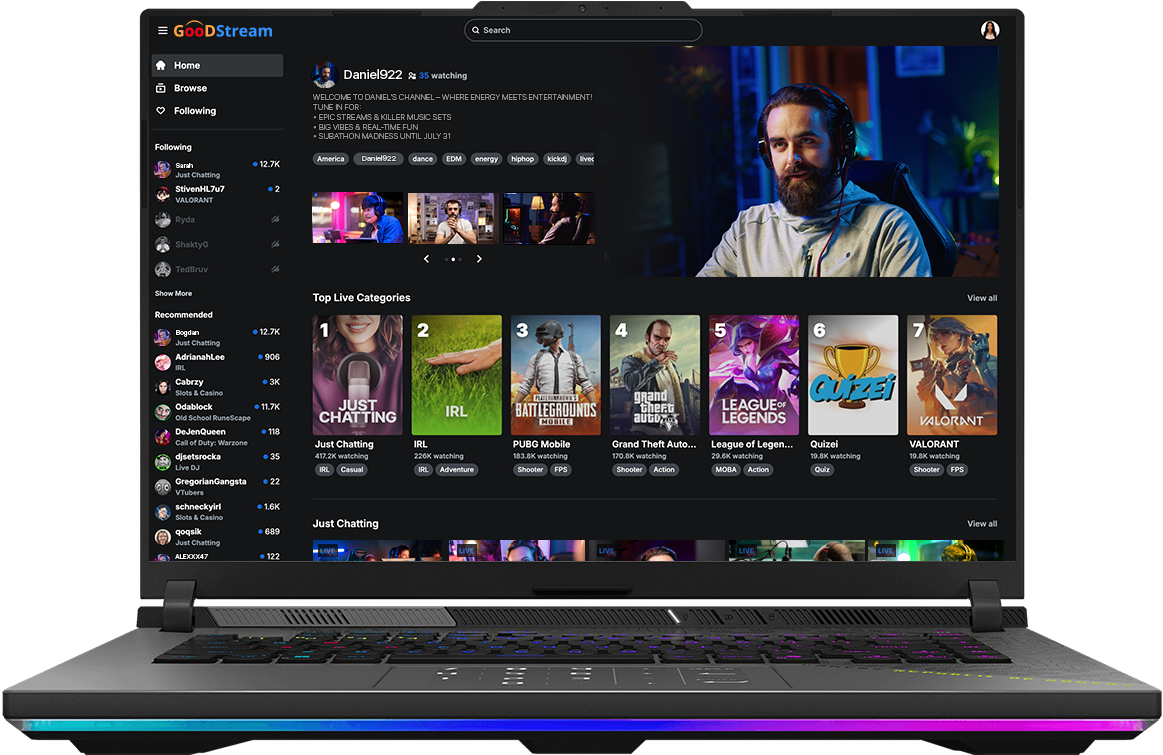This screenshot has height=755, width=1163.
Task: Click the magnifier icon in Search
Action: 476,30
